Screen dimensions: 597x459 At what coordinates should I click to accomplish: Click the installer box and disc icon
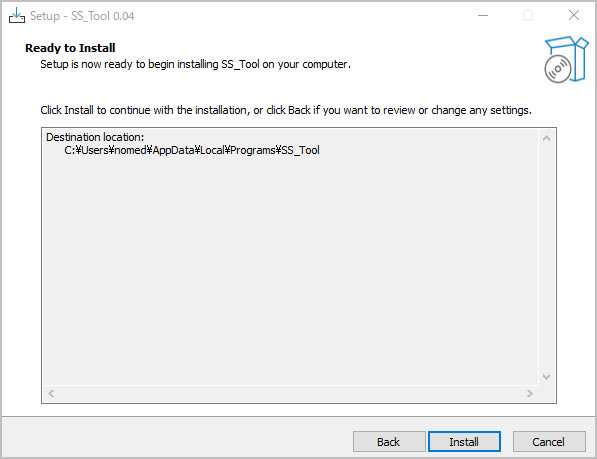coord(566,59)
